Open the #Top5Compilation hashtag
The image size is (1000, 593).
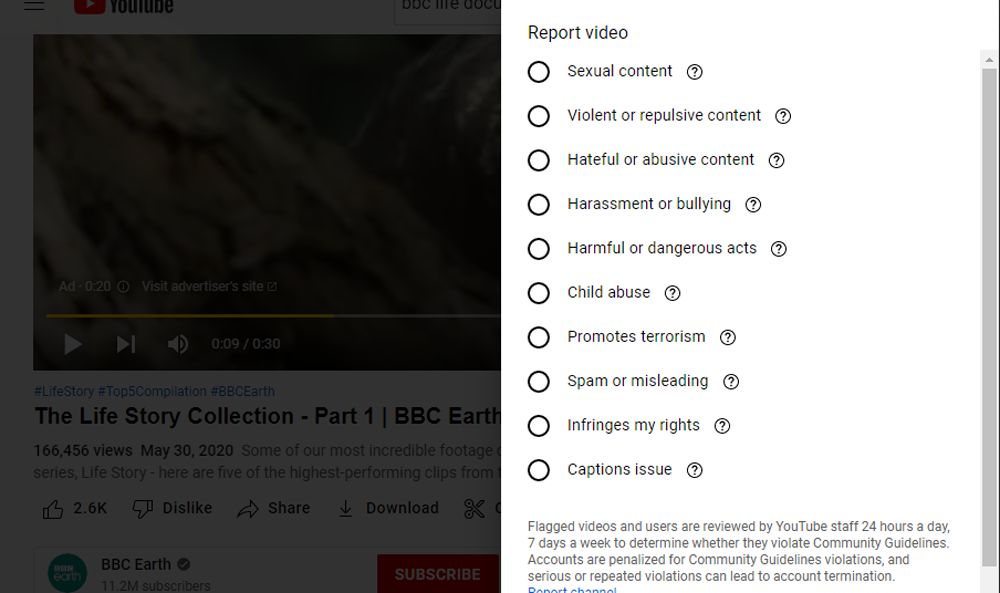pyautogui.click(x=152, y=392)
